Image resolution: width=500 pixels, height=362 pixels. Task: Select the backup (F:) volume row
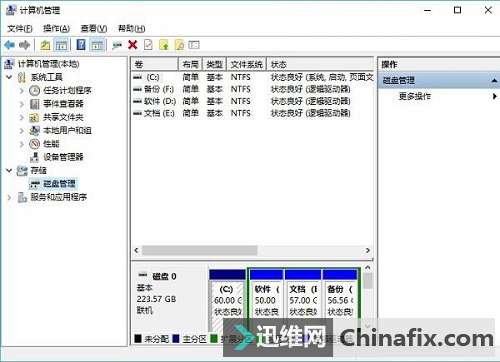tap(252, 89)
